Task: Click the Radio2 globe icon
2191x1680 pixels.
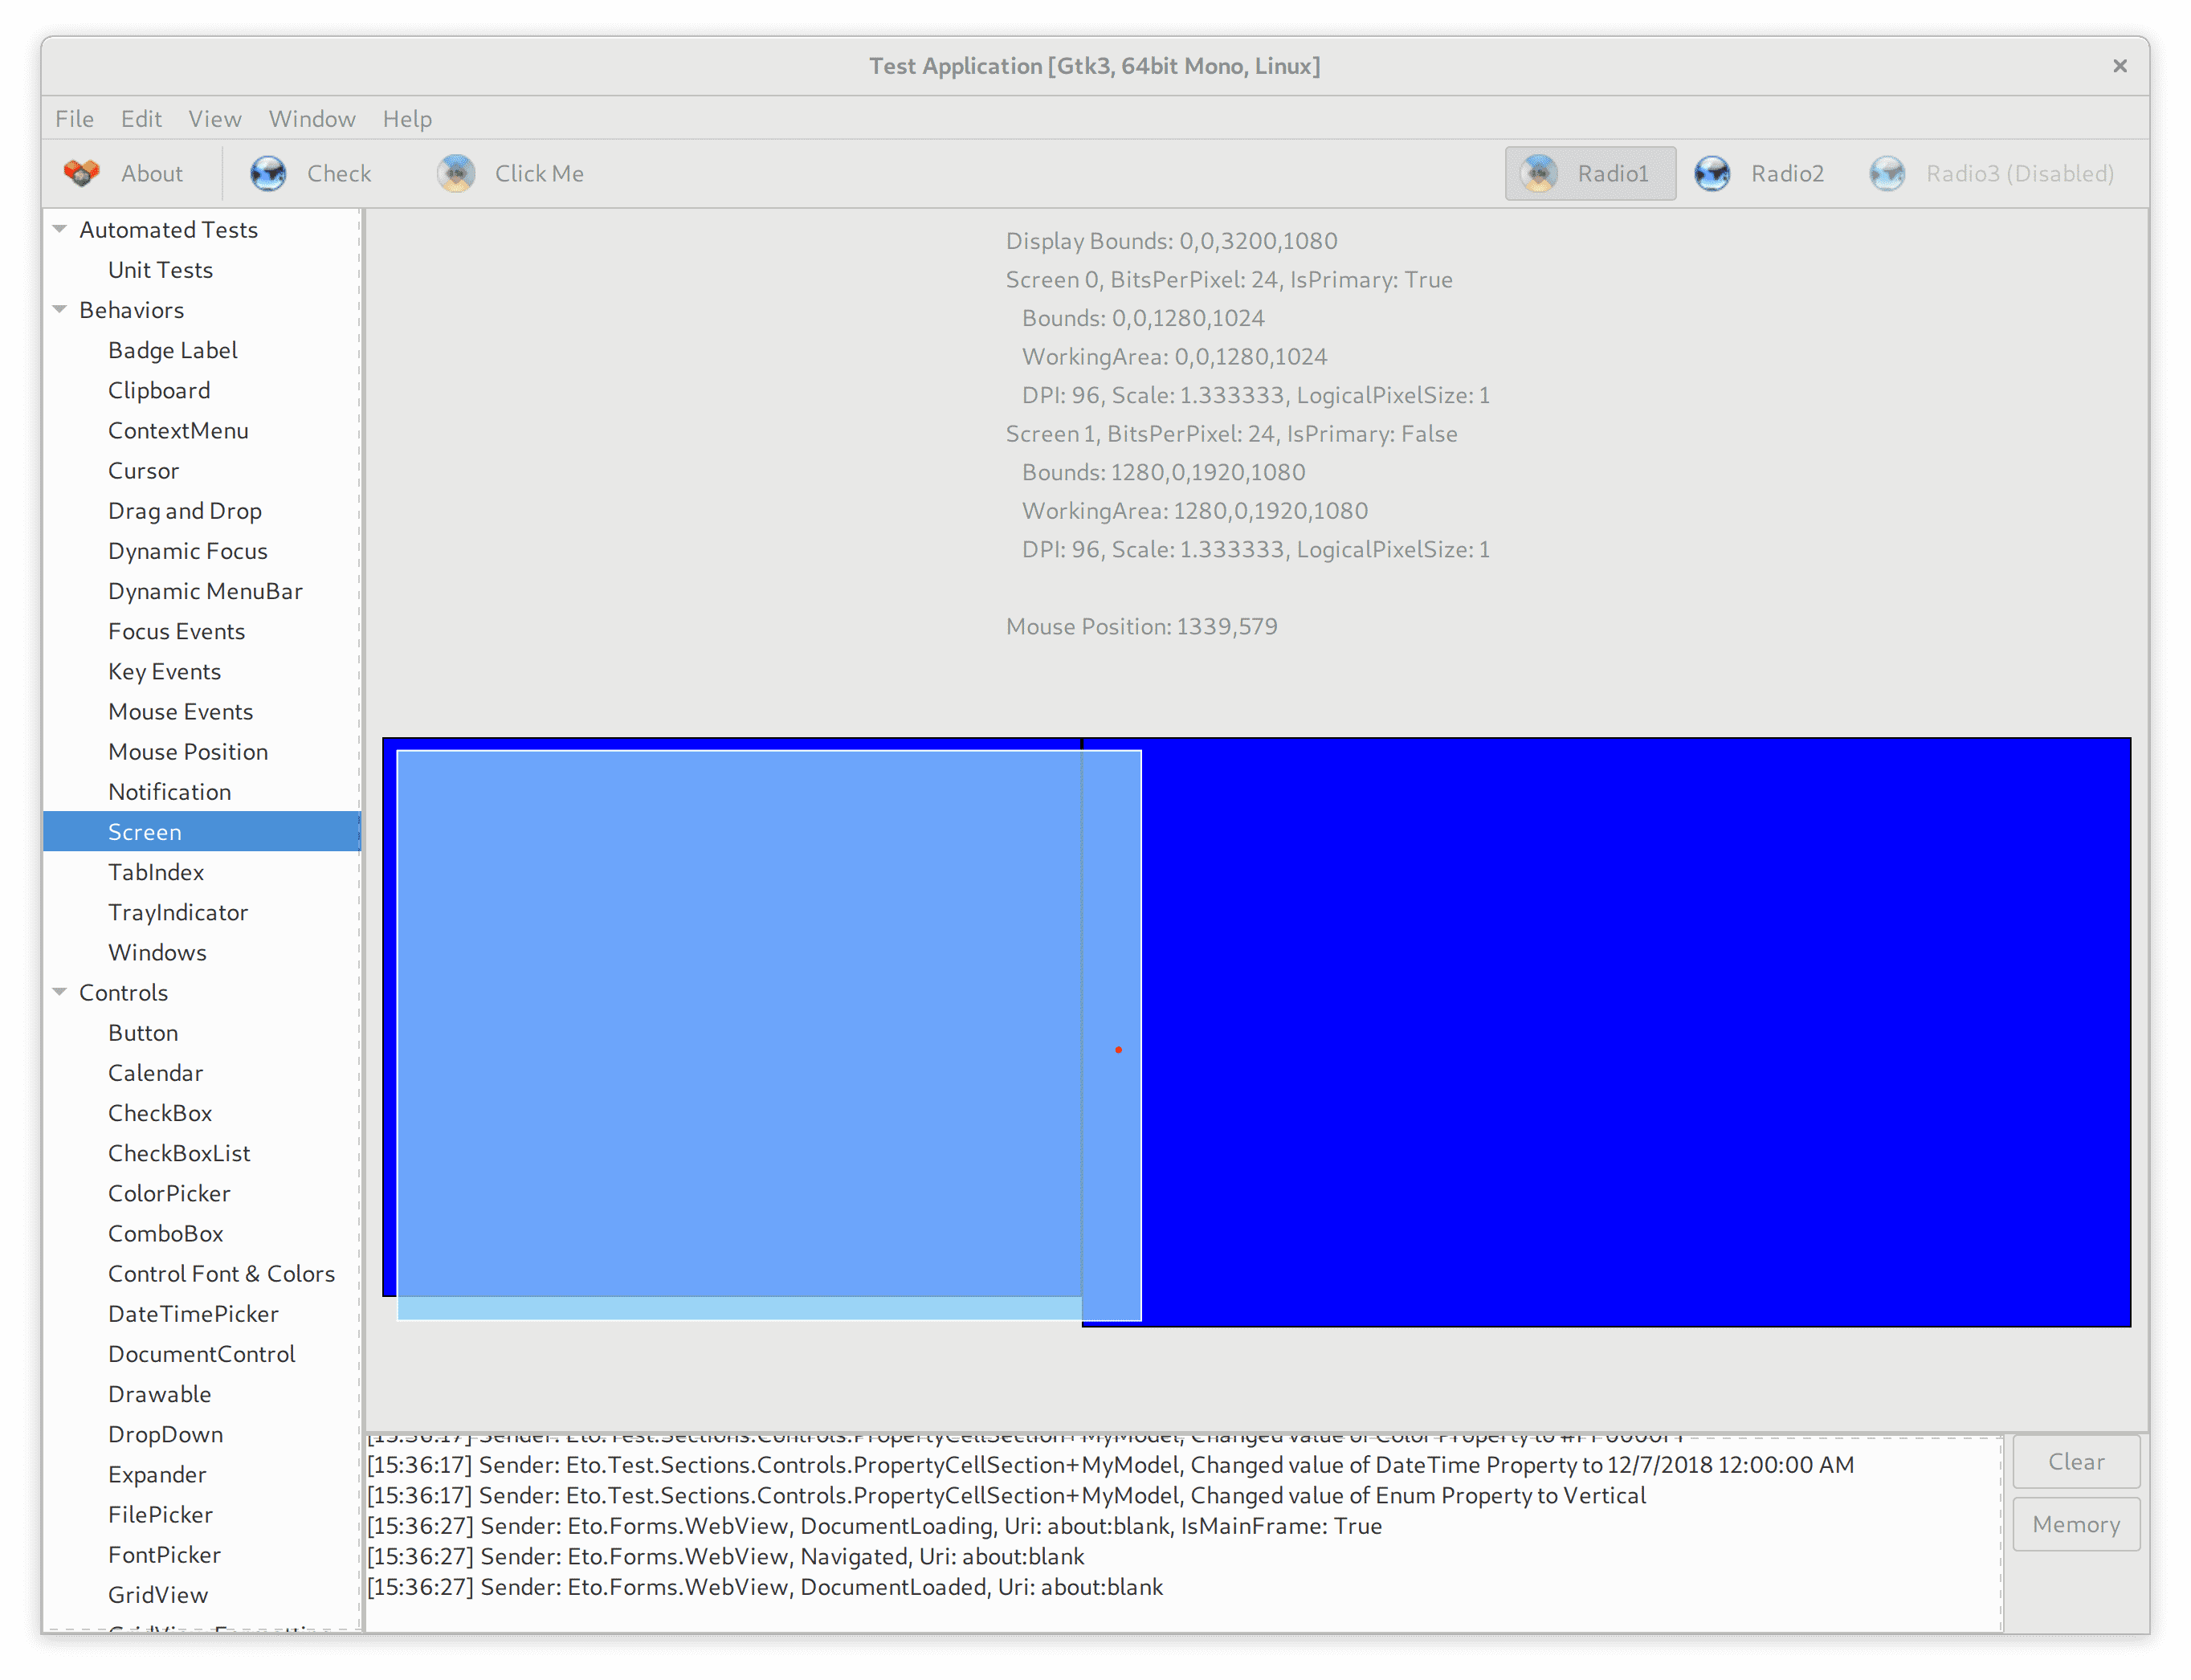Action: click(x=1712, y=172)
